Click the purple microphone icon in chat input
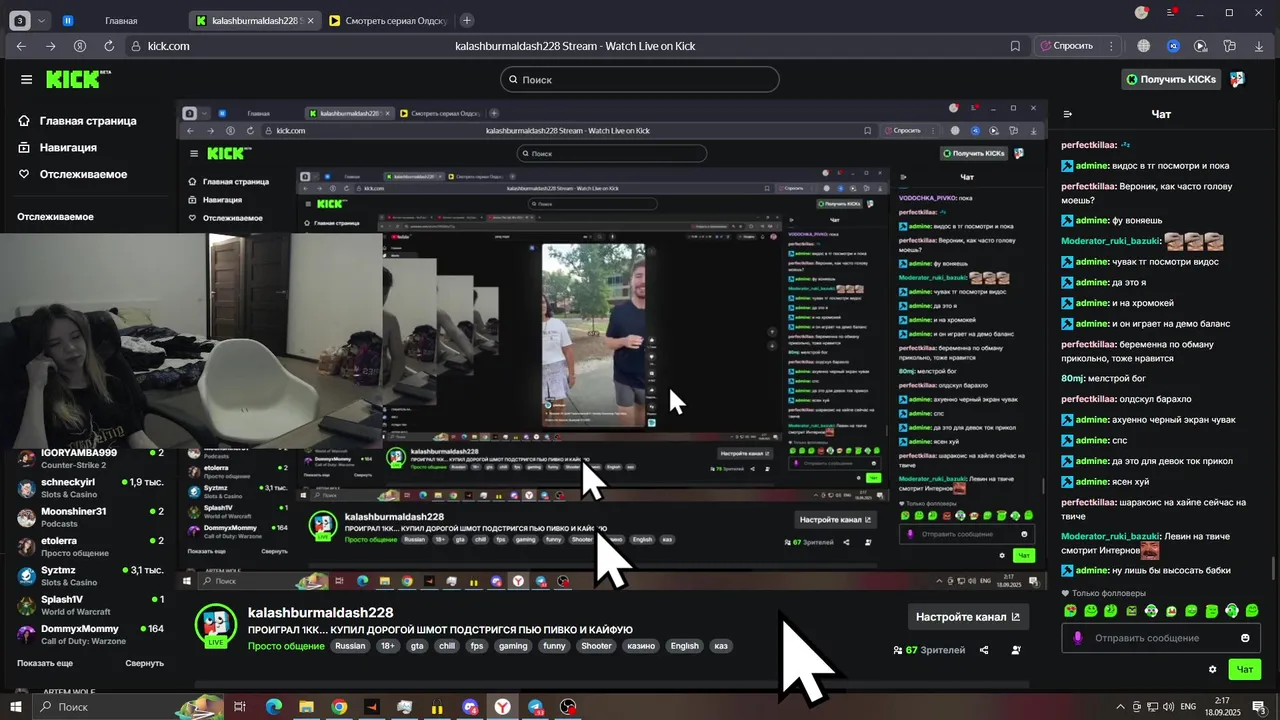Screen dimensions: 1280x720 tap(1077, 638)
